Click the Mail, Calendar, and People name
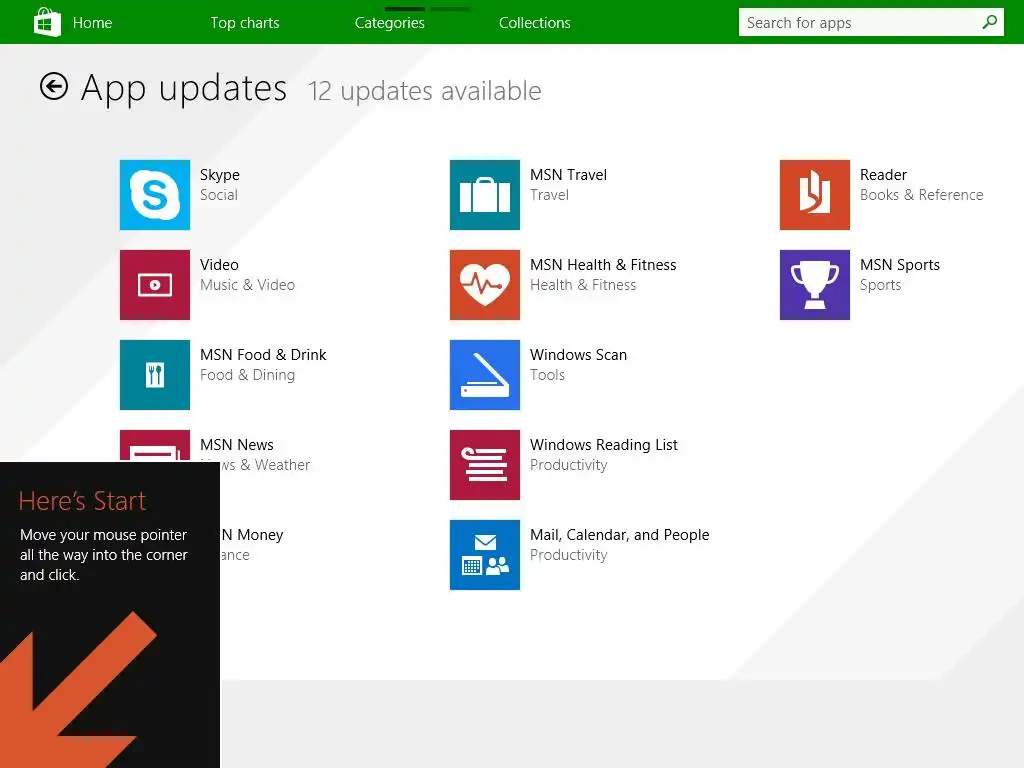This screenshot has height=768, width=1024. click(620, 535)
